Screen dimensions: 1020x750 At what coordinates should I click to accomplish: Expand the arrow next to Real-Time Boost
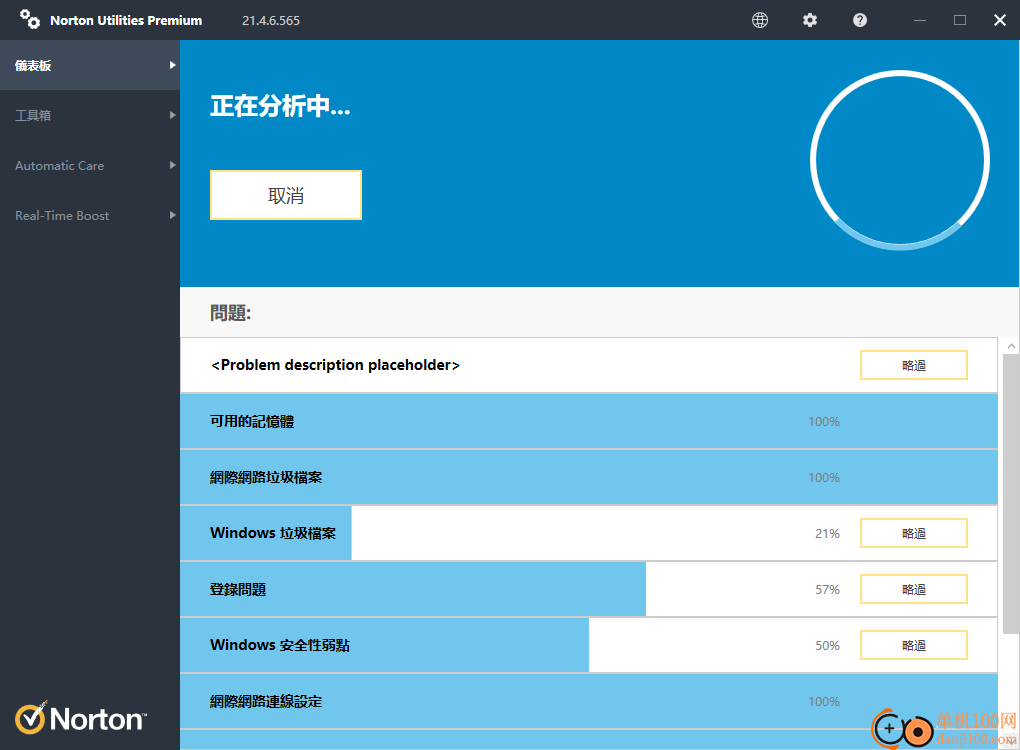click(x=172, y=215)
